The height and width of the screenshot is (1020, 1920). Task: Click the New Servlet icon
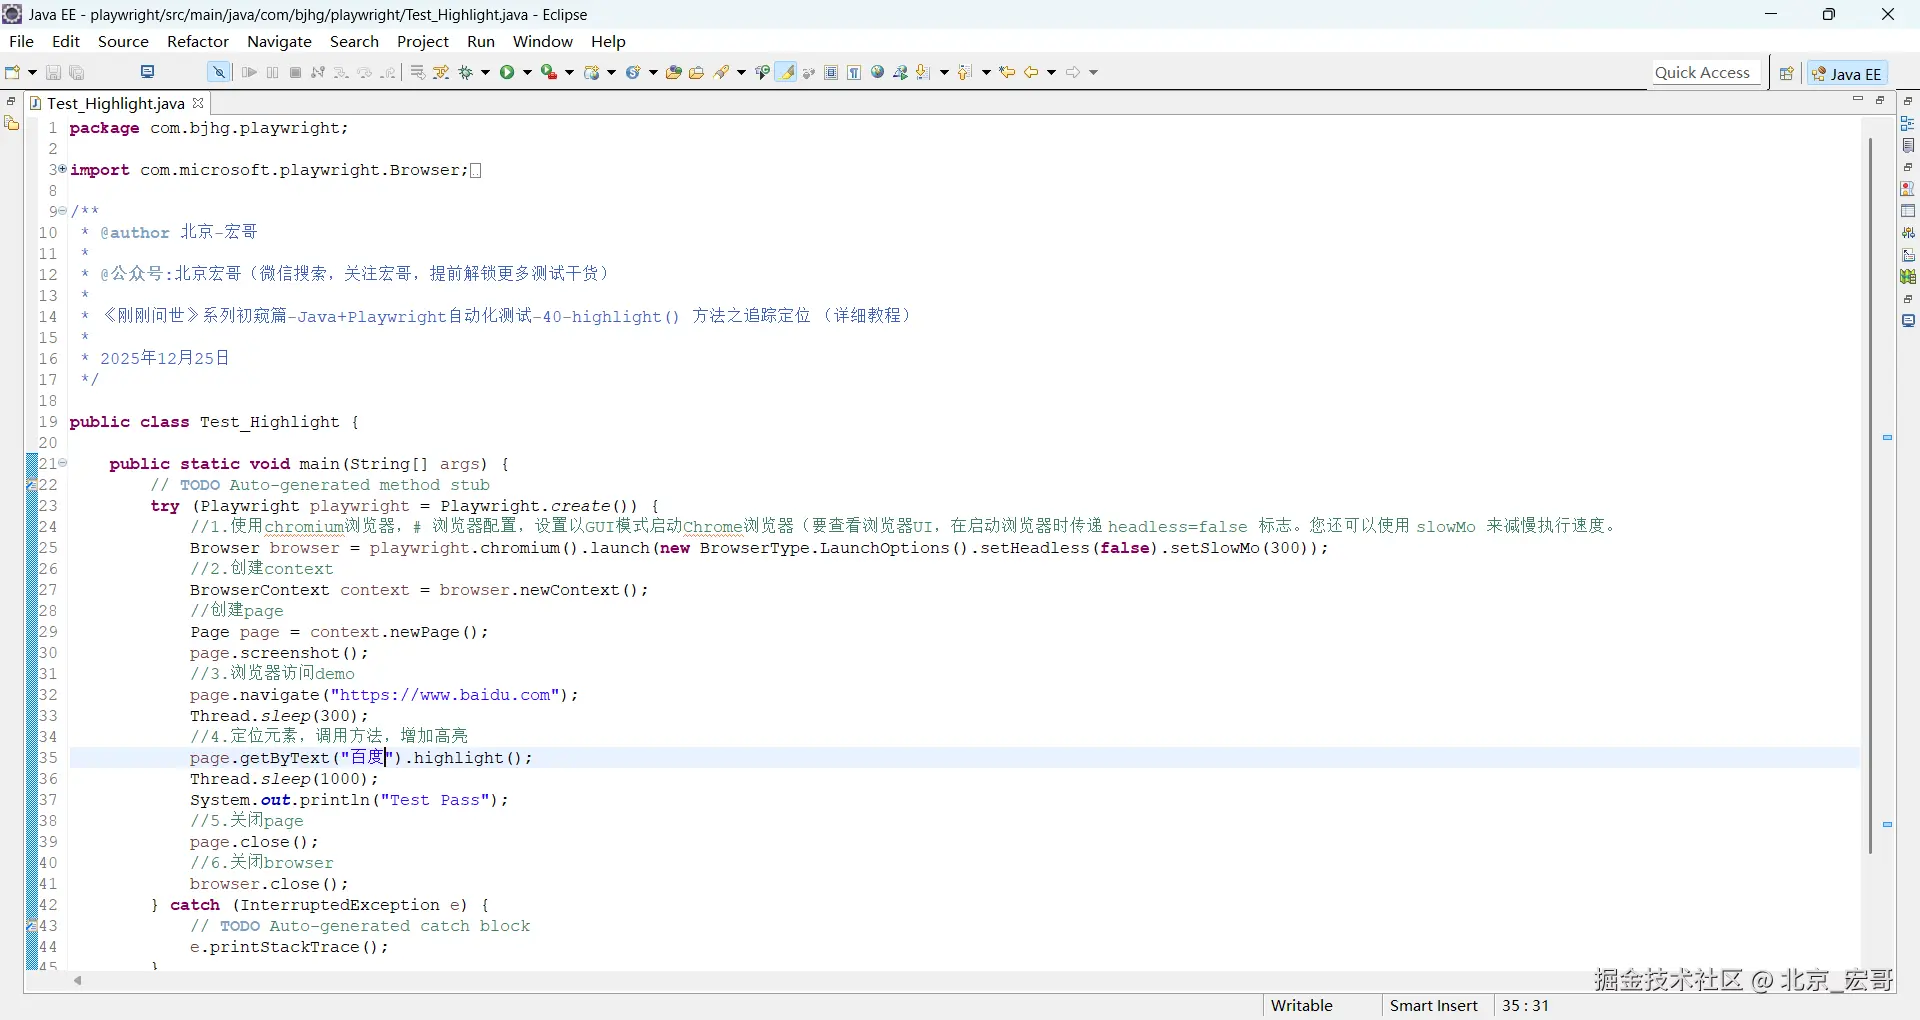(633, 72)
